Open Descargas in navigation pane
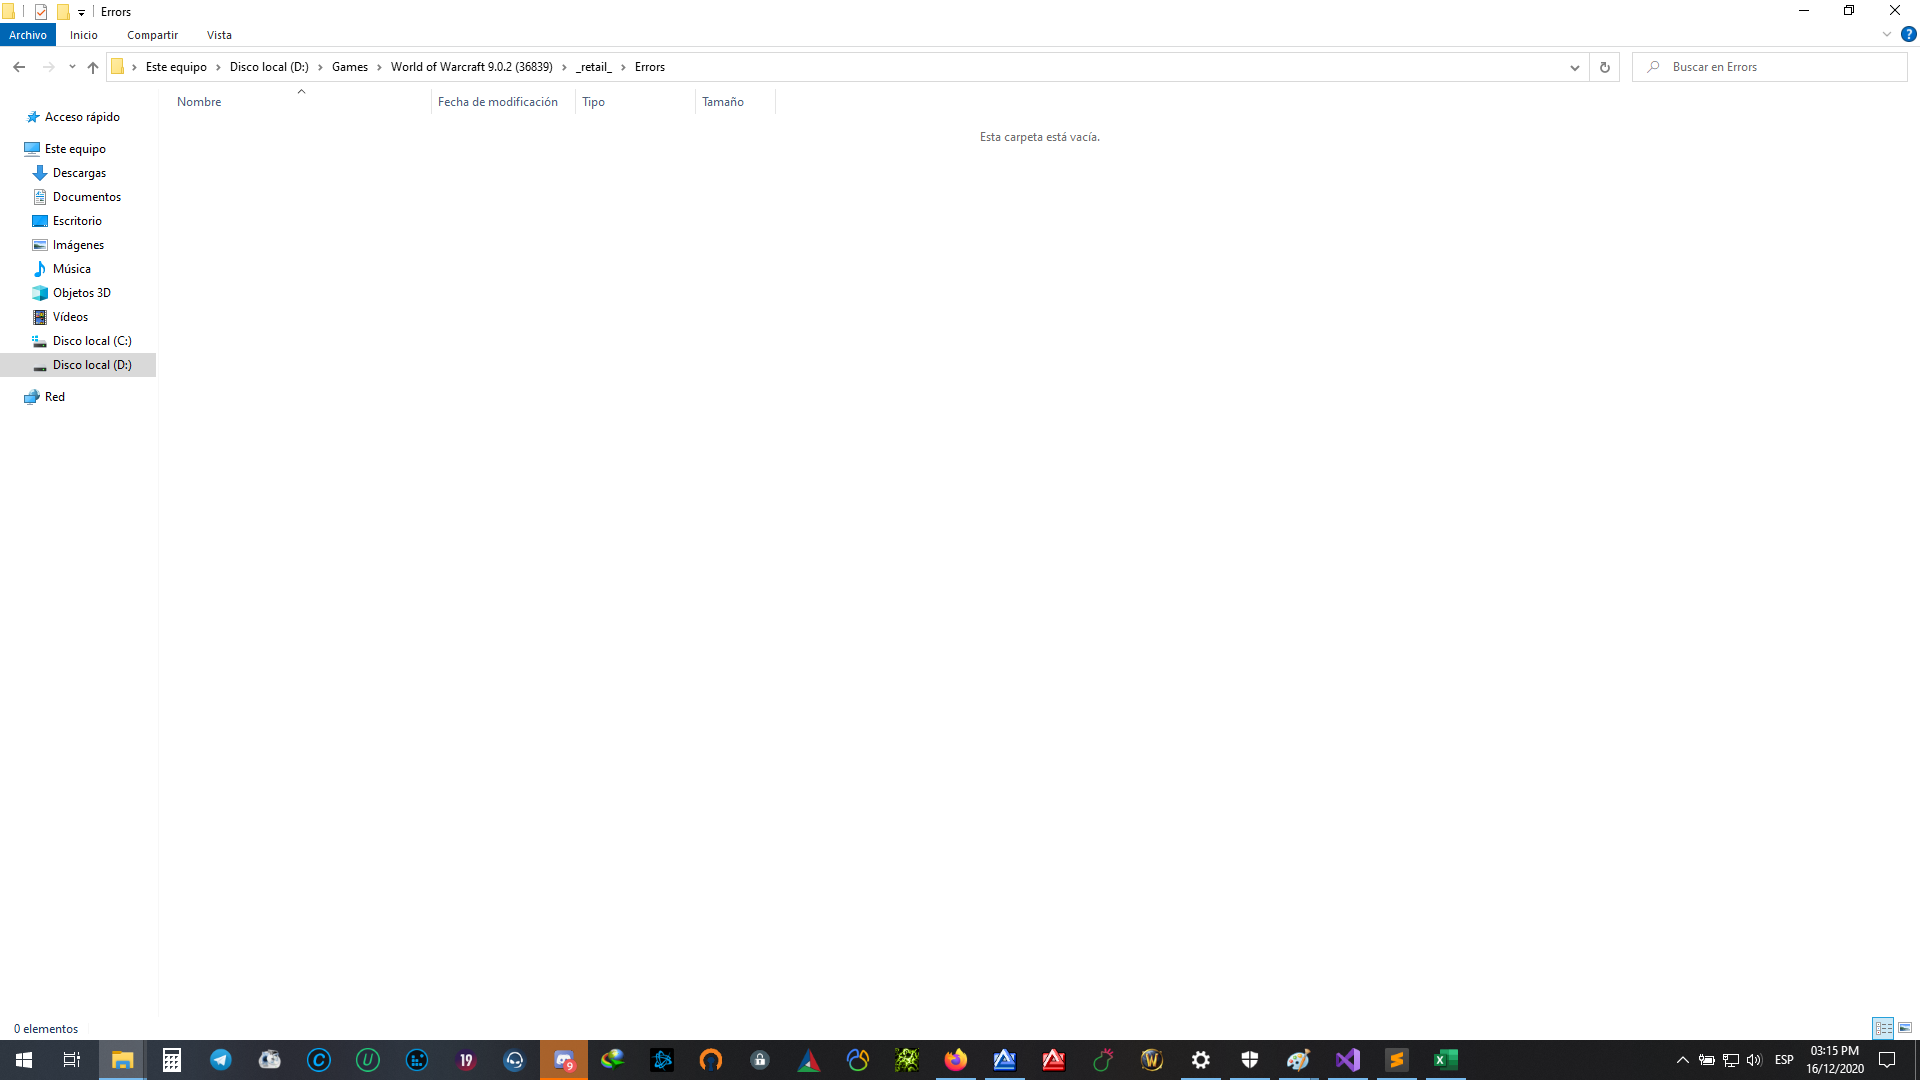 coord(79,173)
